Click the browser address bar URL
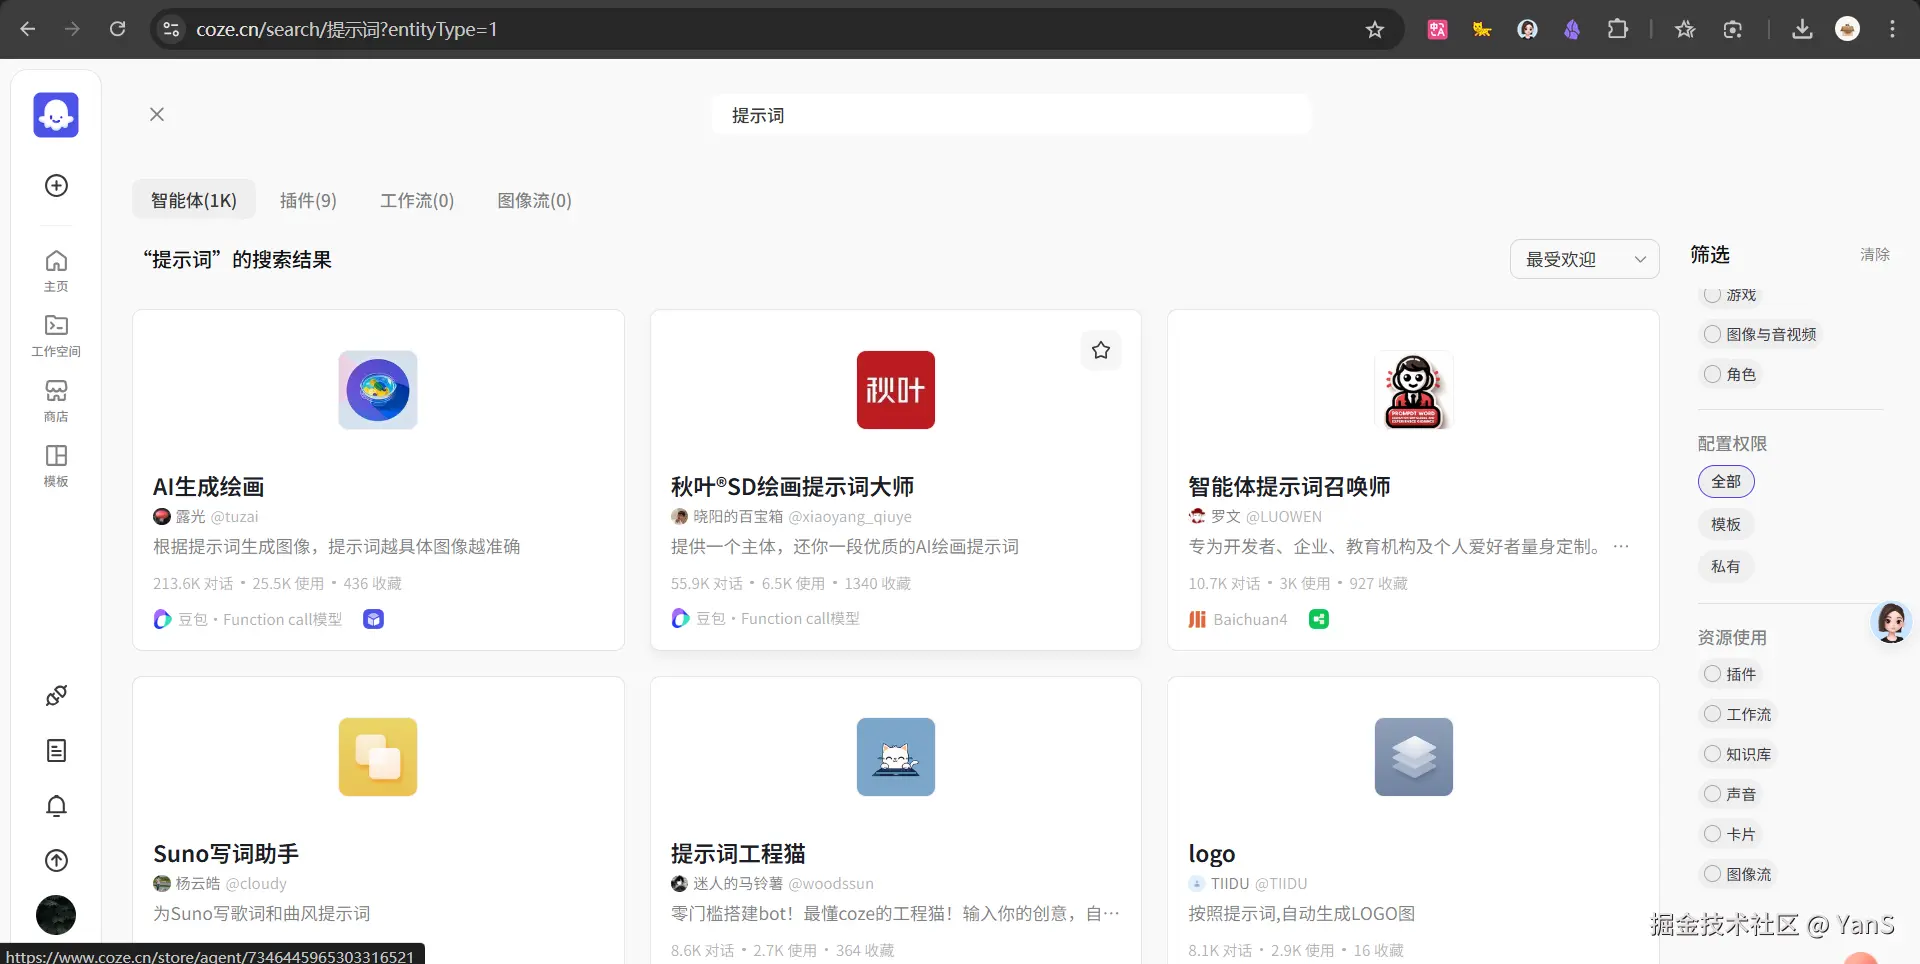The height and width of the screenshot is (964, 1920). (x=347, y=29)
